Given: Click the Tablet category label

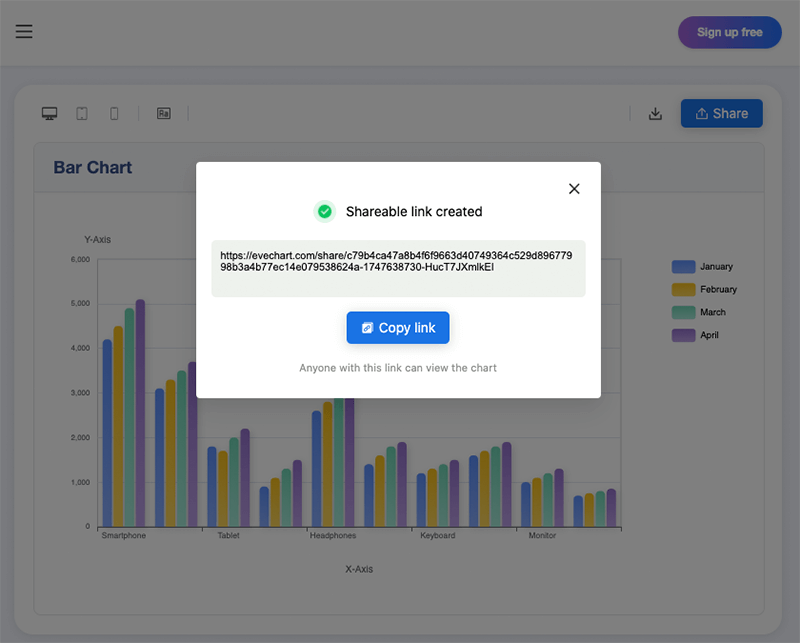Looking at the screenshot, I should (228, 535).
